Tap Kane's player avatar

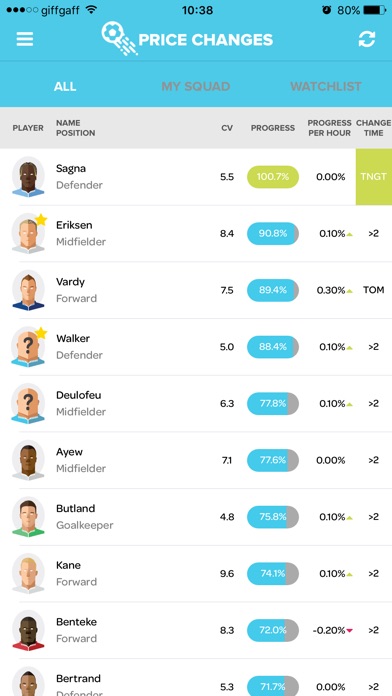[x=28, y=573]
